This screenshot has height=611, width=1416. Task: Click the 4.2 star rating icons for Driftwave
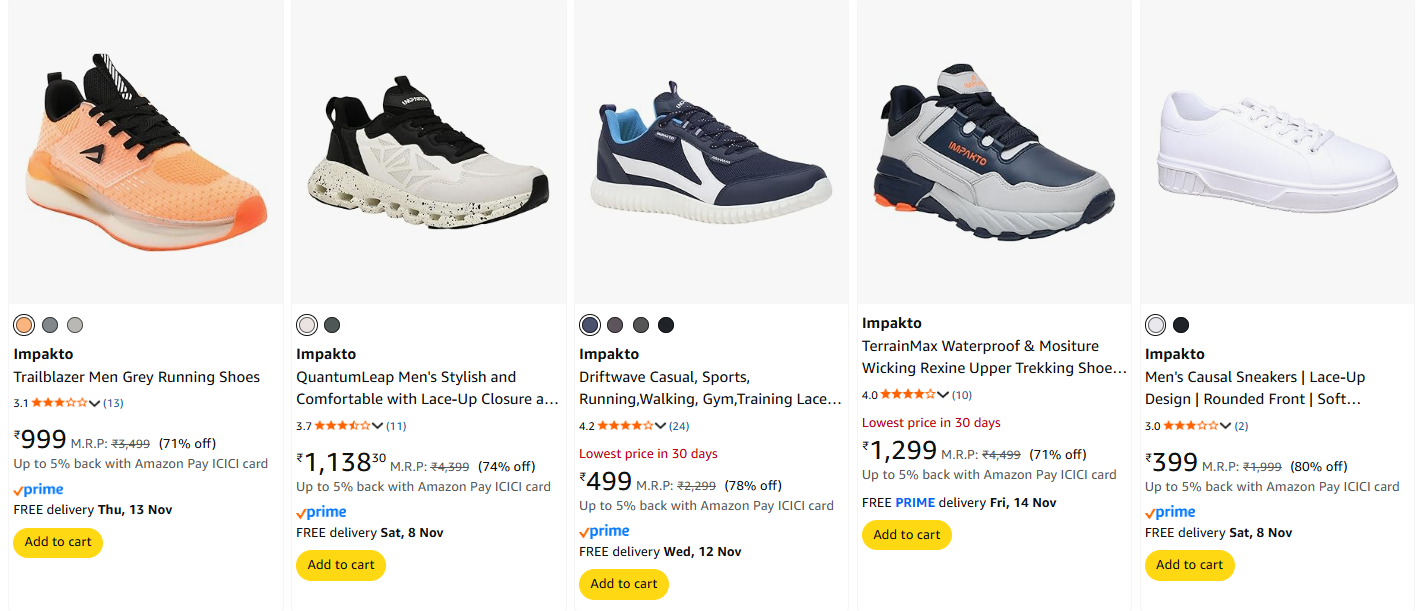coord(624,426)
